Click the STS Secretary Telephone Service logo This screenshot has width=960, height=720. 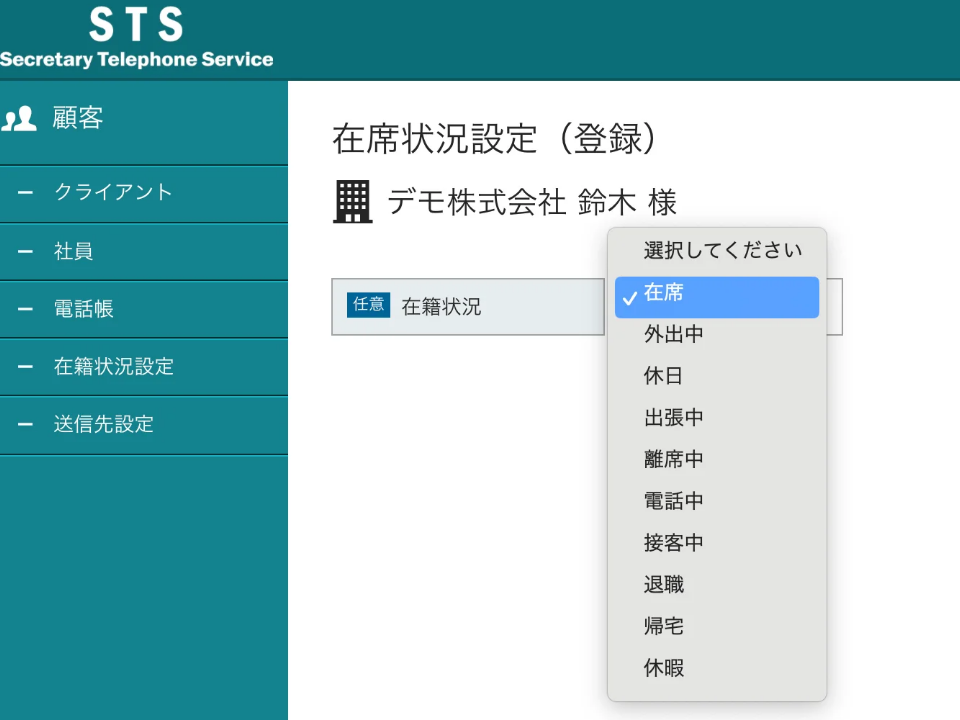pos(136,40)
